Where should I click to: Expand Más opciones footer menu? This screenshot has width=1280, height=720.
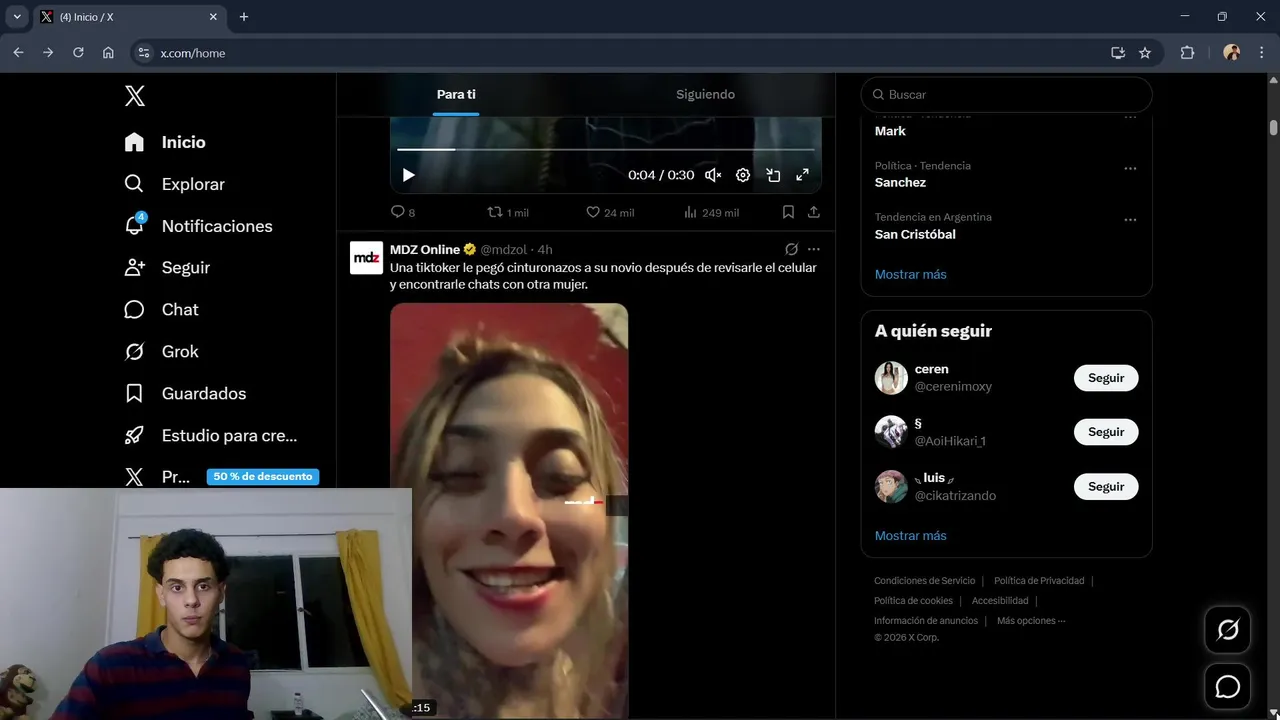[1031, 621]
